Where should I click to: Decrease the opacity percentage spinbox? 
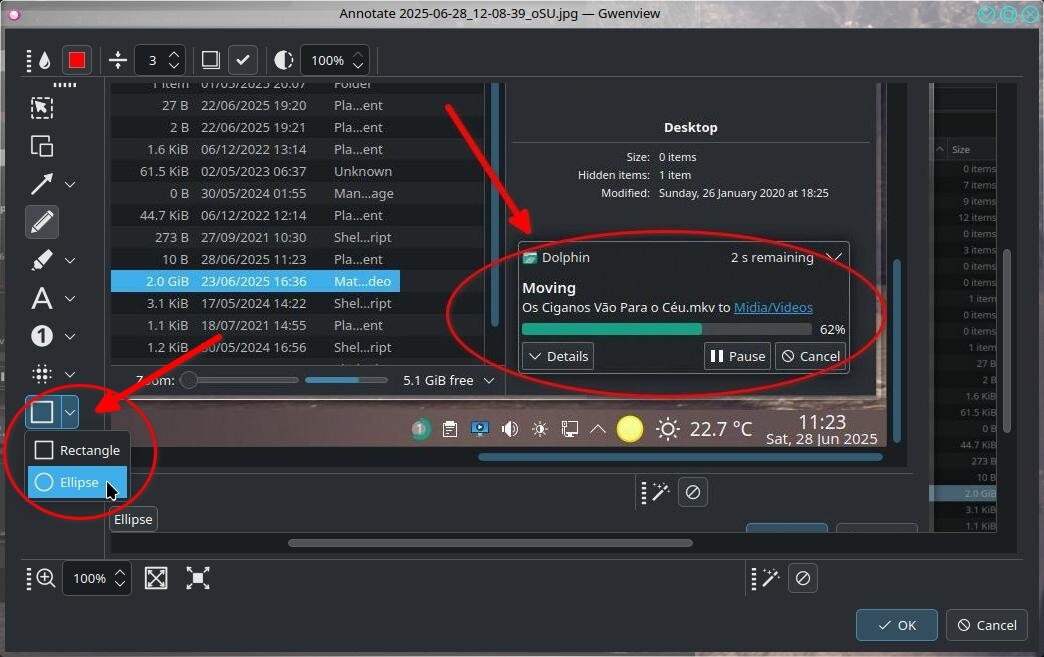358,67
